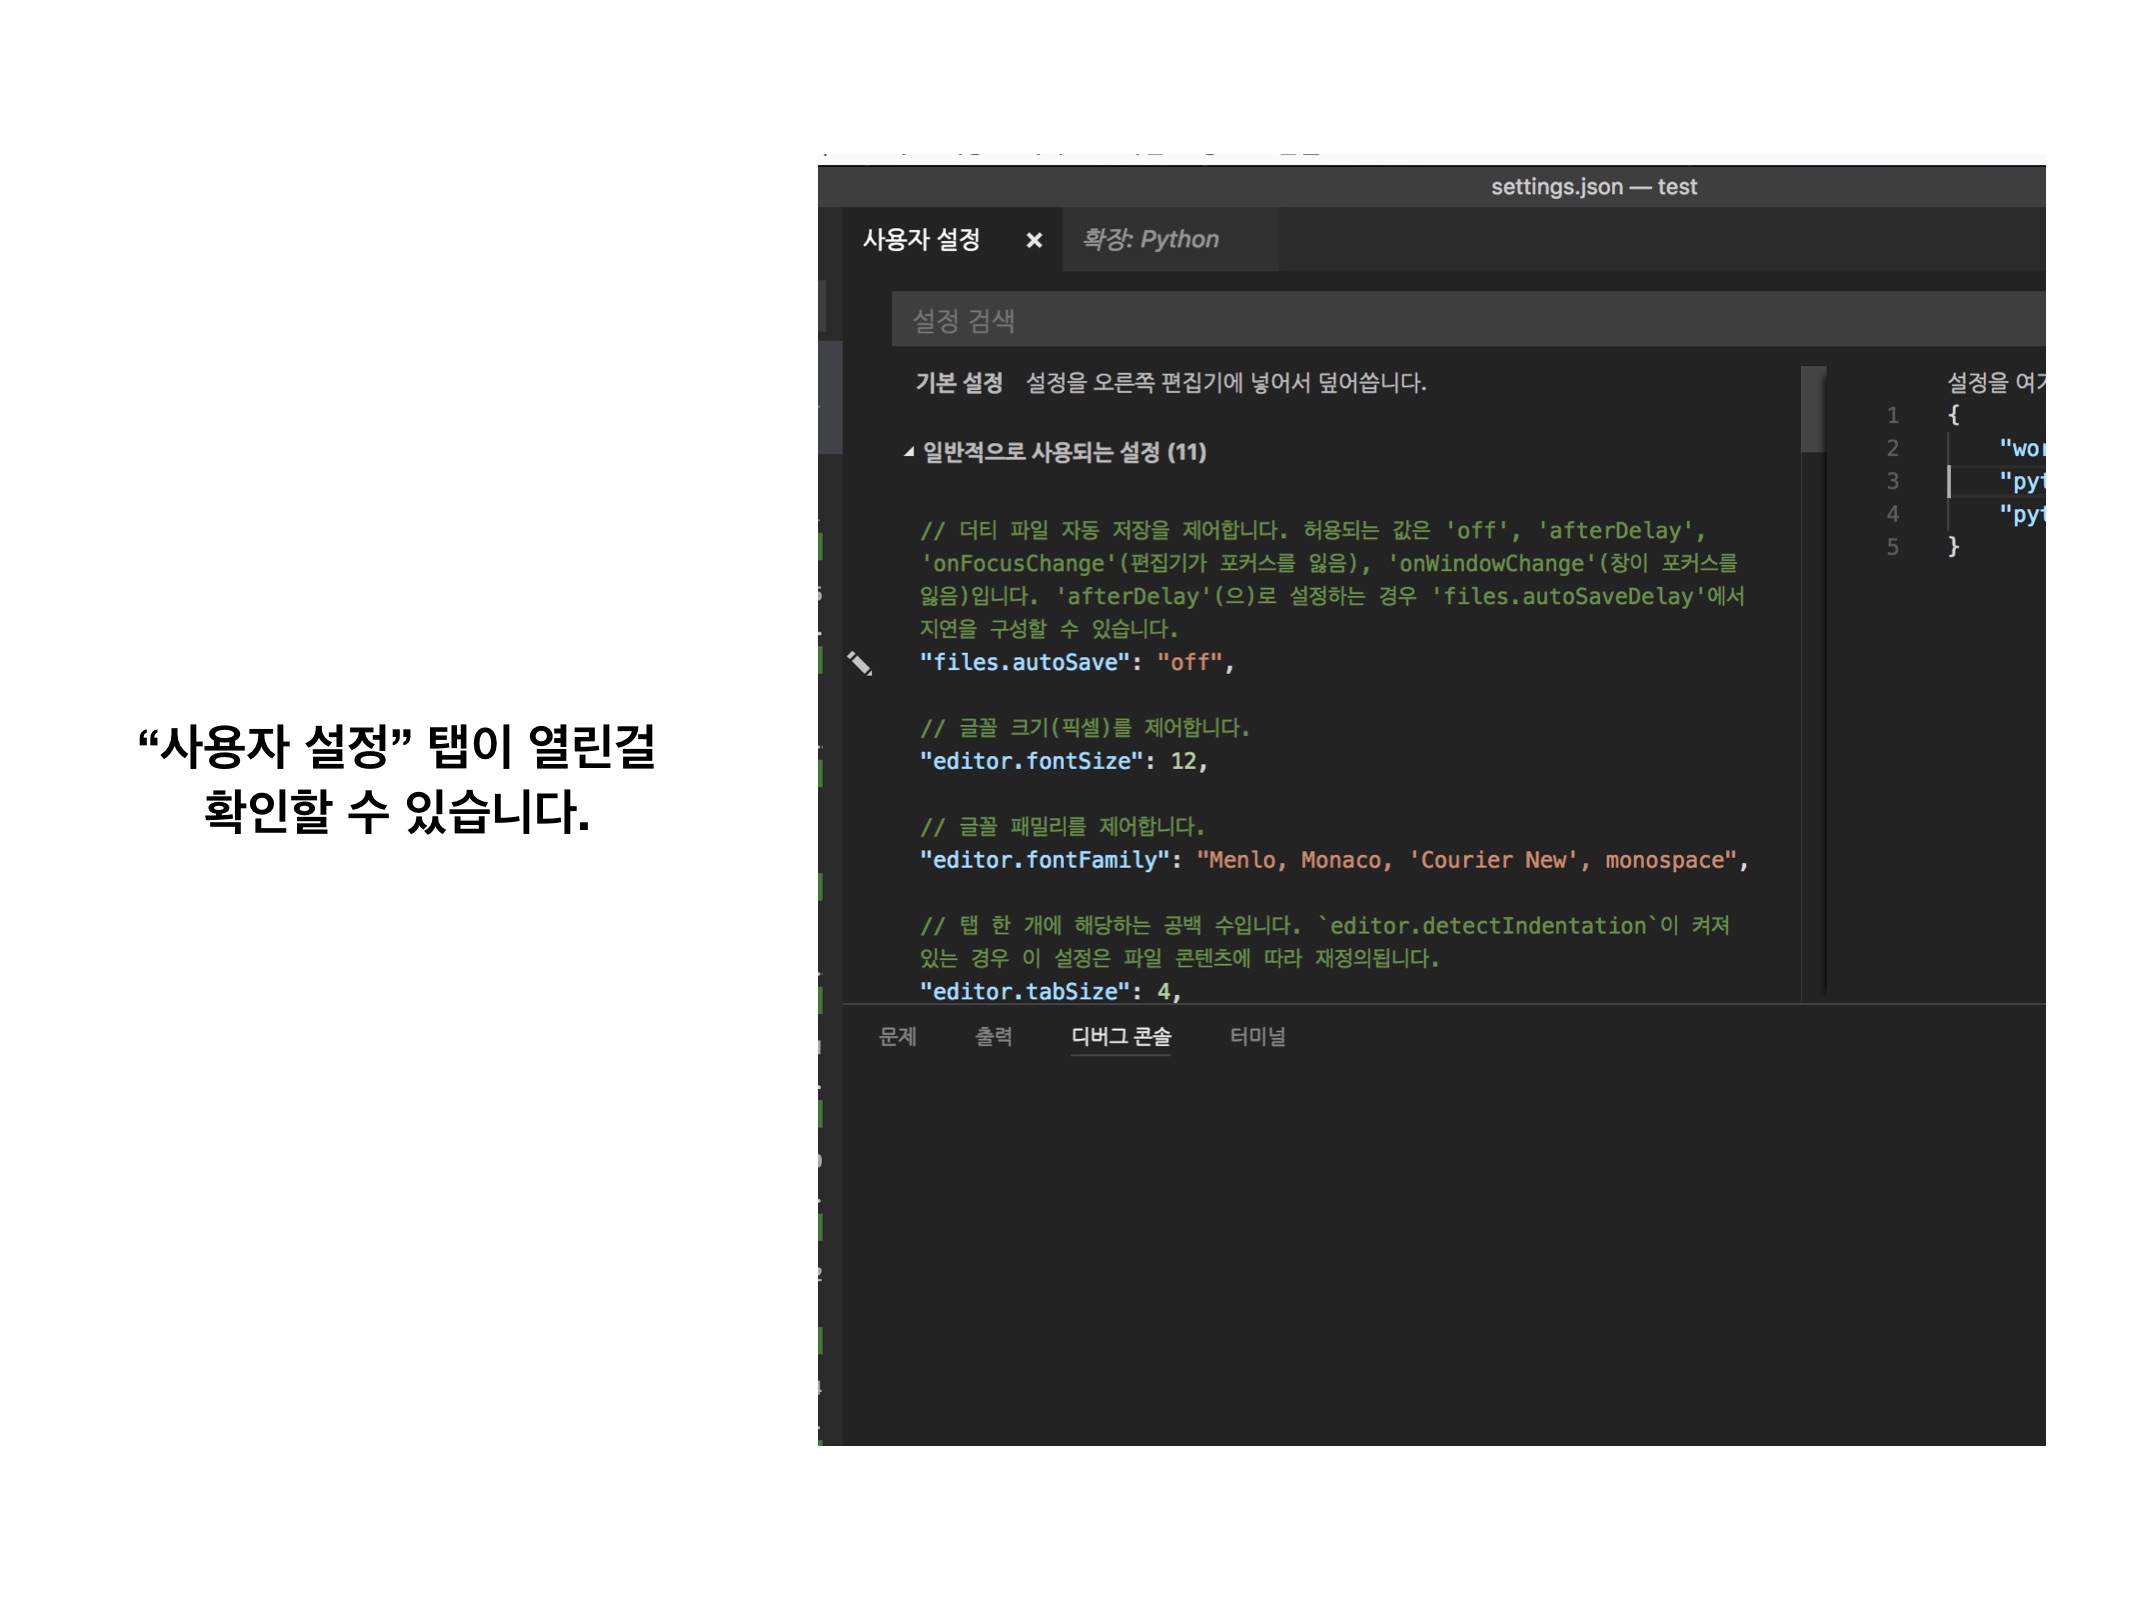This screenshot has width=2133, height=1600.
Task: Click line number 1 in user settings editor
Action: tap(1892, 415)
